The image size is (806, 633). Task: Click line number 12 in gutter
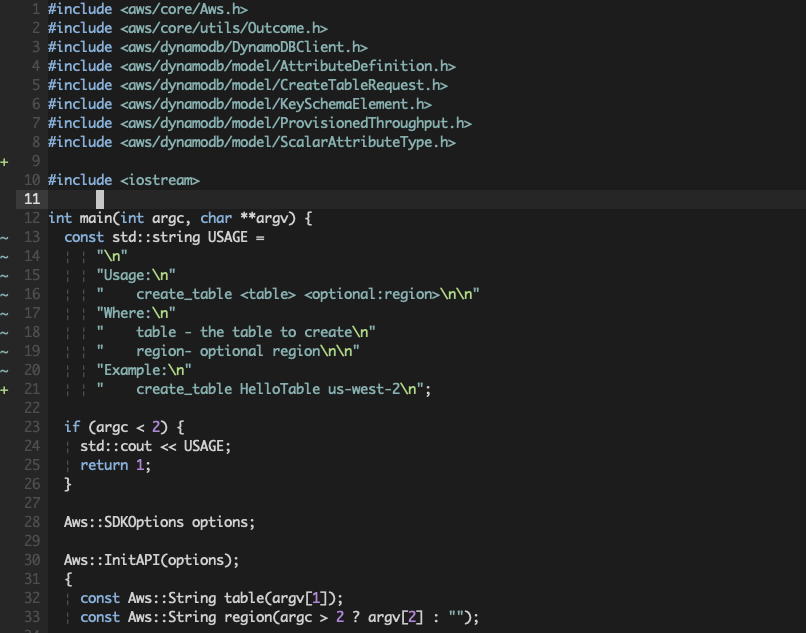pyautogui.click(x=32, y=218)
